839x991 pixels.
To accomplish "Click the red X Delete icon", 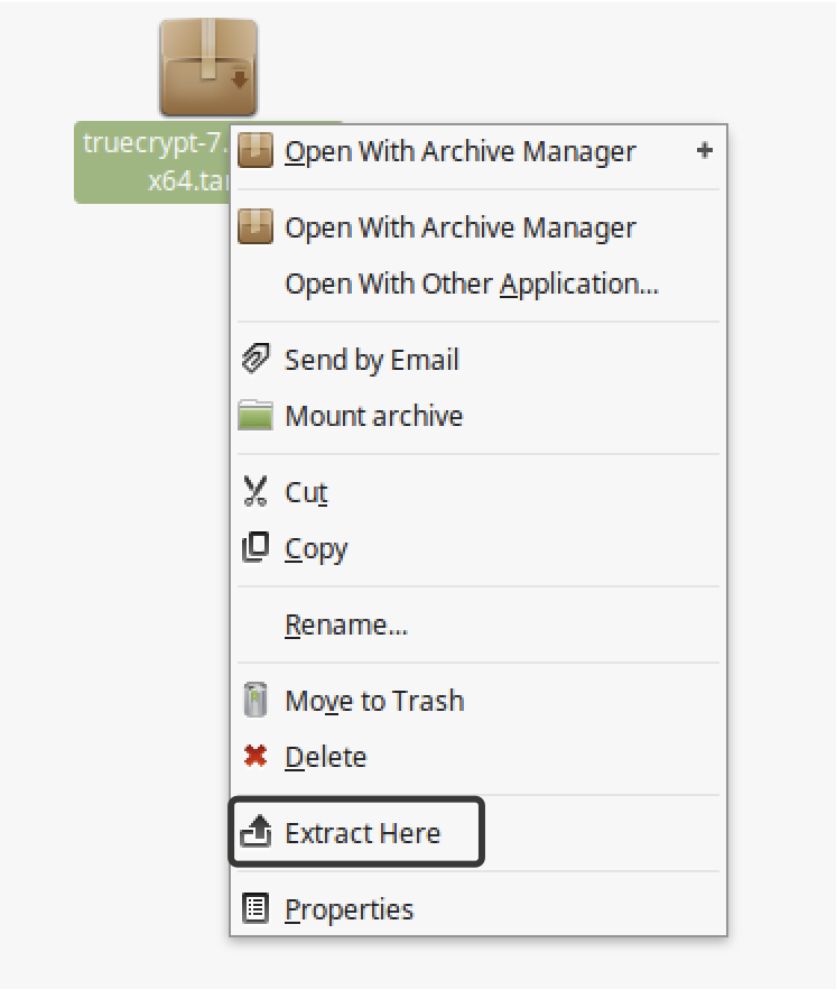I will point(256,757).
